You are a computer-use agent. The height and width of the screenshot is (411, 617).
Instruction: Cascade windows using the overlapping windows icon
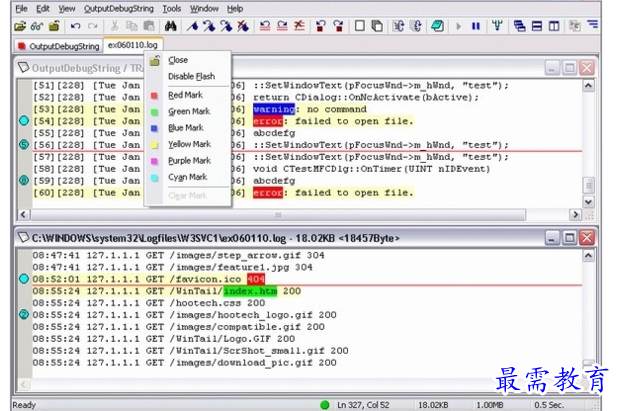coord(519,26)
